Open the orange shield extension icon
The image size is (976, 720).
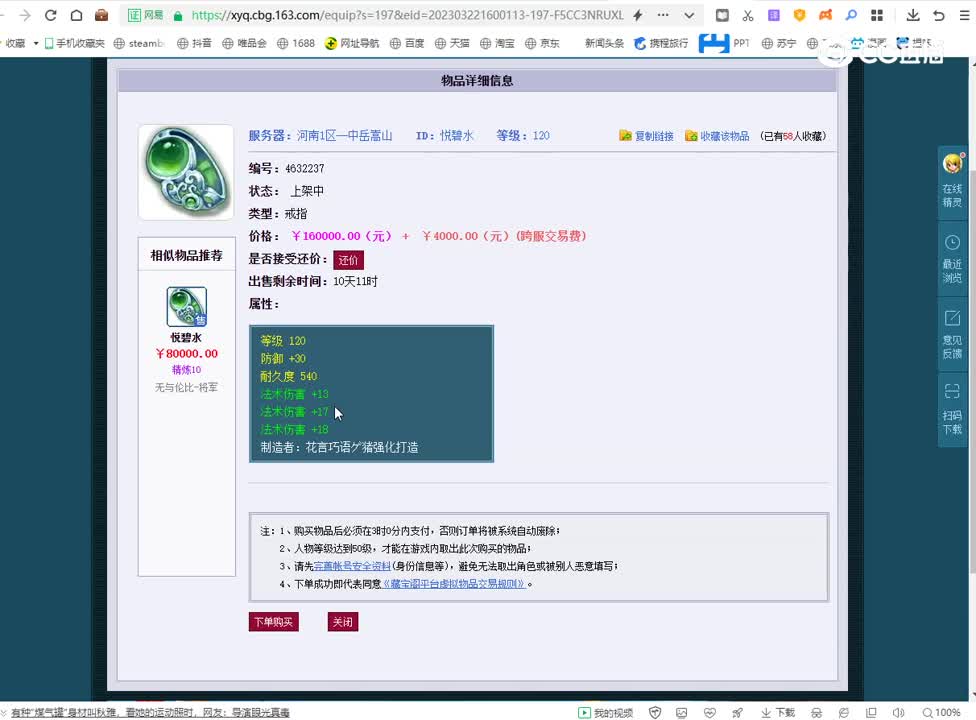[x=799, y=15]
